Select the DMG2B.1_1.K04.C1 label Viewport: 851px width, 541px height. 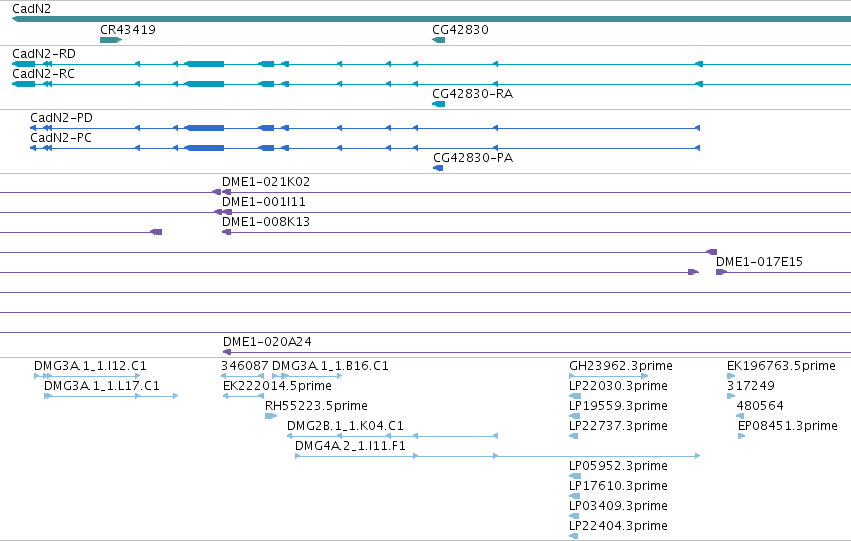(x=345, y=425)
